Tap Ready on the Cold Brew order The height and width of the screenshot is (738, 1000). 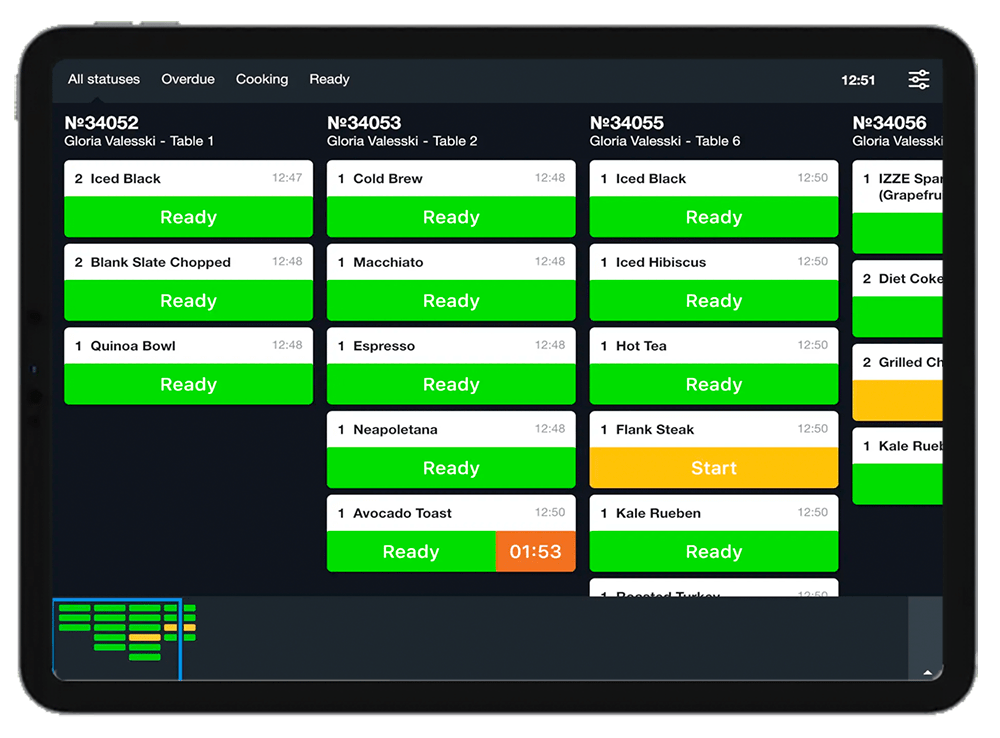(451, 217)
